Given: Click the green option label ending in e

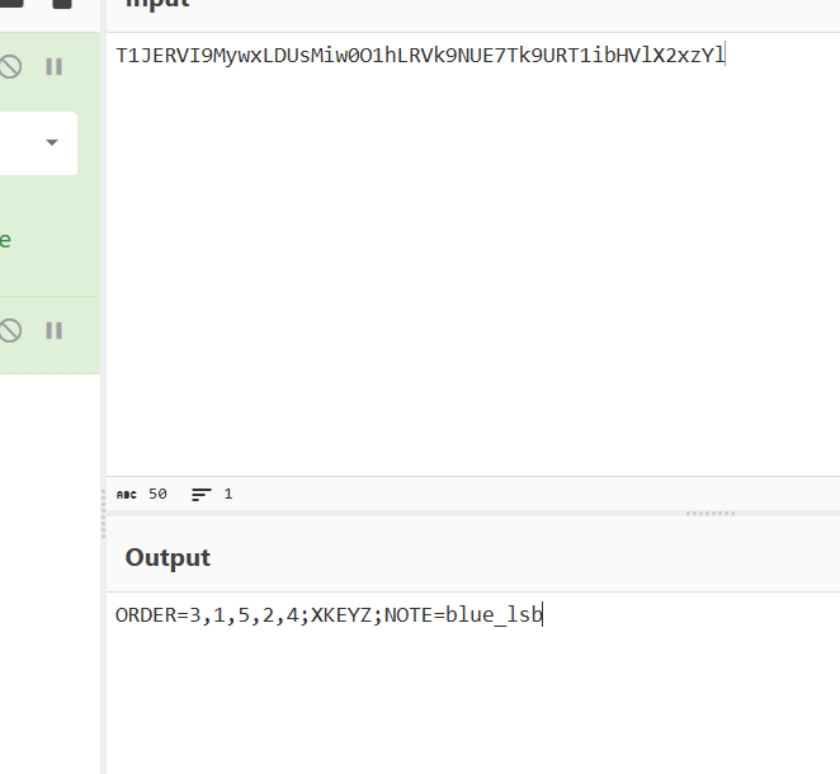Looking at the screenshot, I should click(x=5, y=240).
